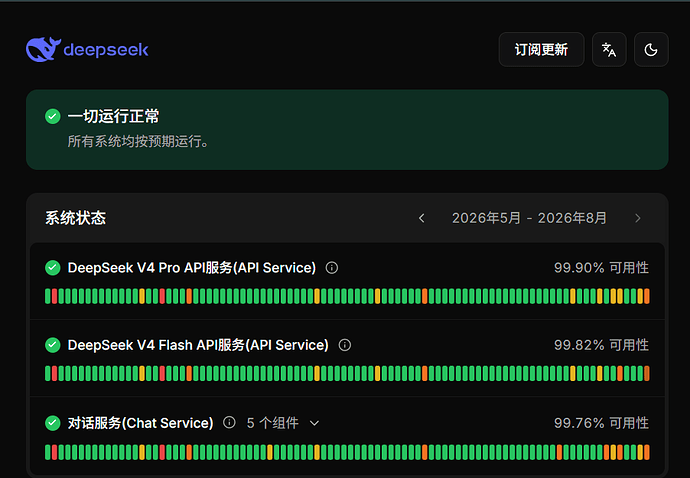Click the DeepSeek V4 Flash API服务 title
Screen dimensions: 690x478
pos(198,345)
